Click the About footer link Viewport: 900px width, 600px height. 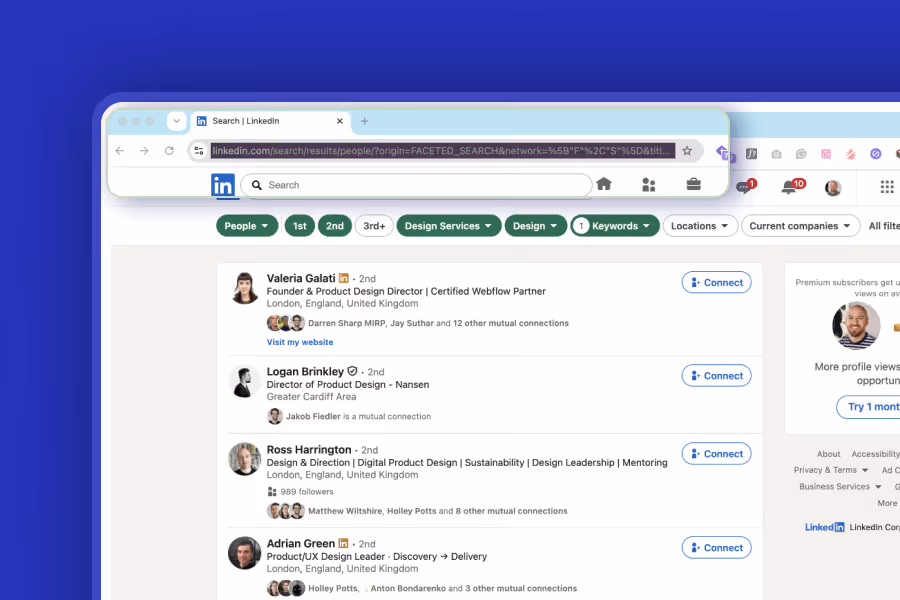point(828,454)
